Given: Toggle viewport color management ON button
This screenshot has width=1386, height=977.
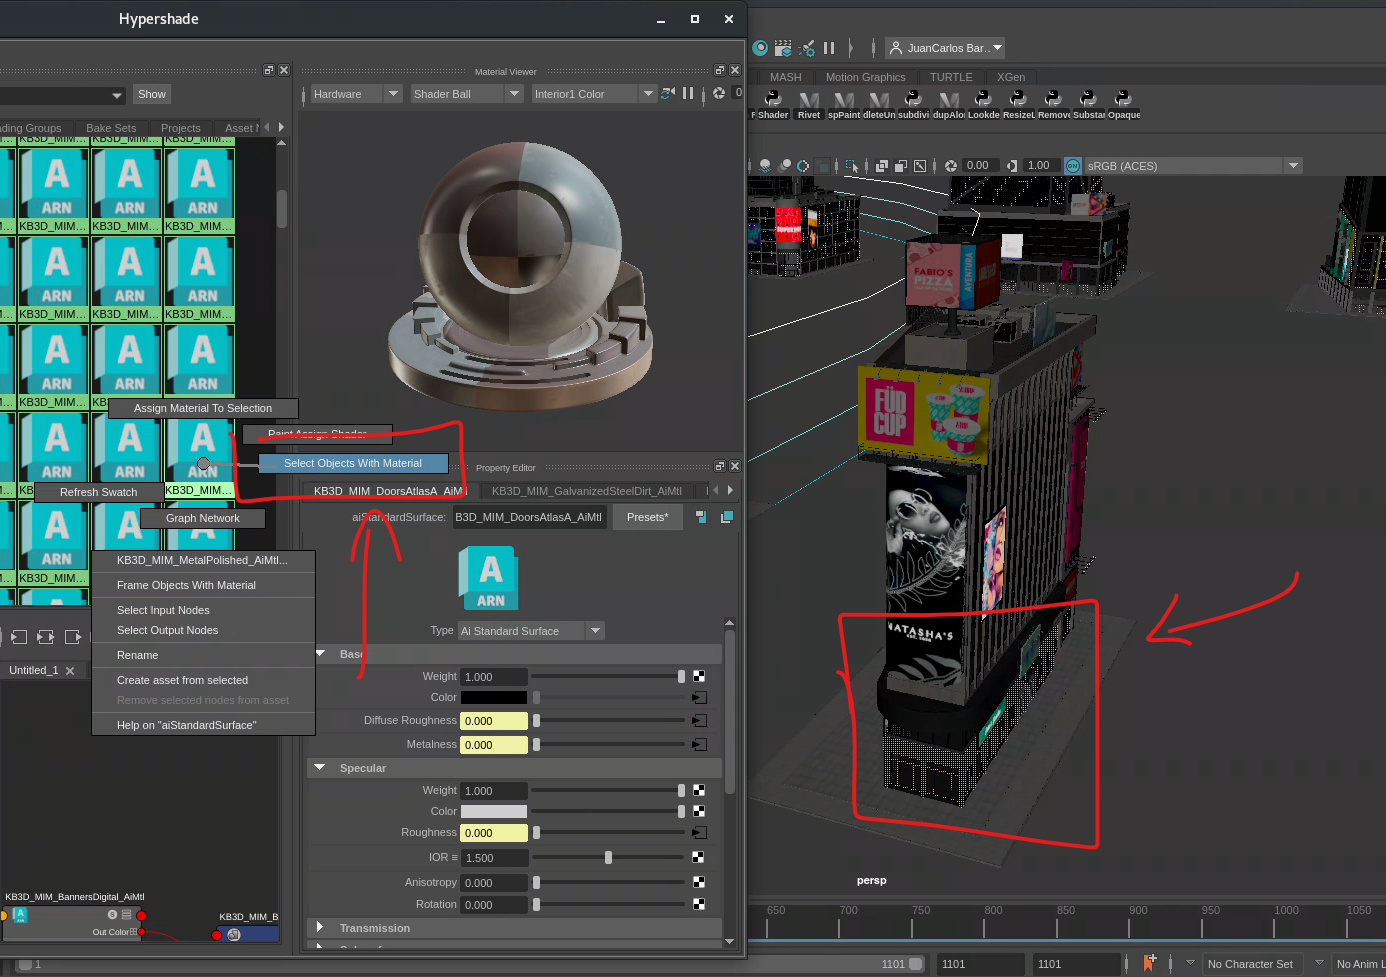Looking at the screenshot, I should 1073,166.
